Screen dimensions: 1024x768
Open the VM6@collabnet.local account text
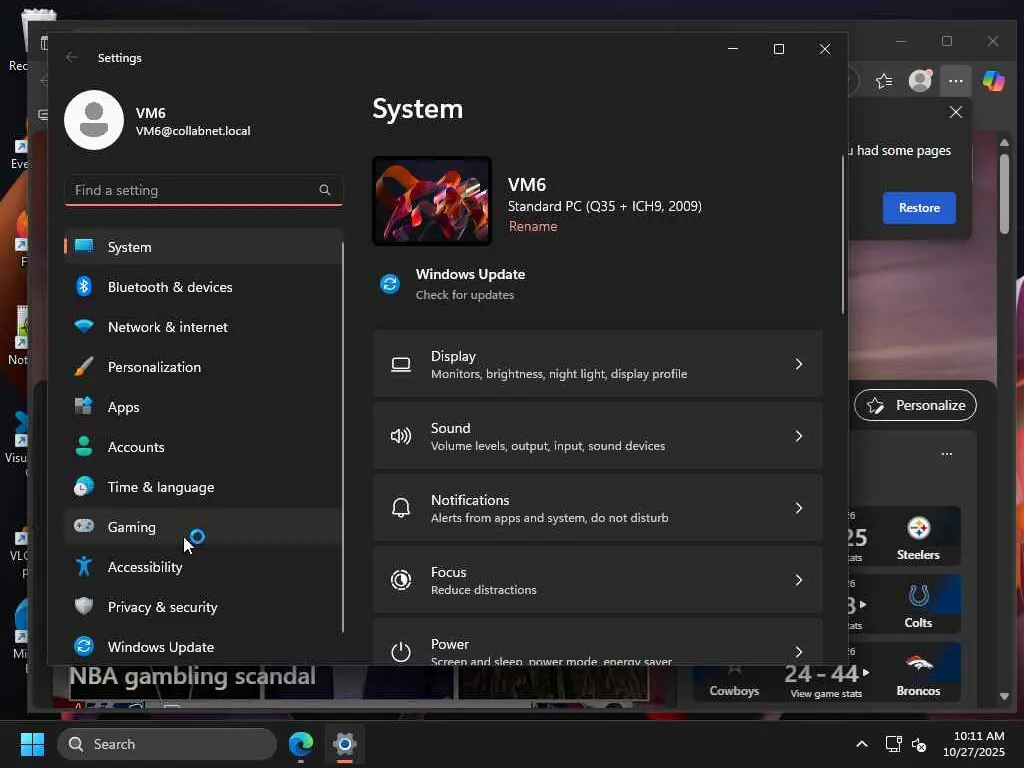click(x=193, y=131)
